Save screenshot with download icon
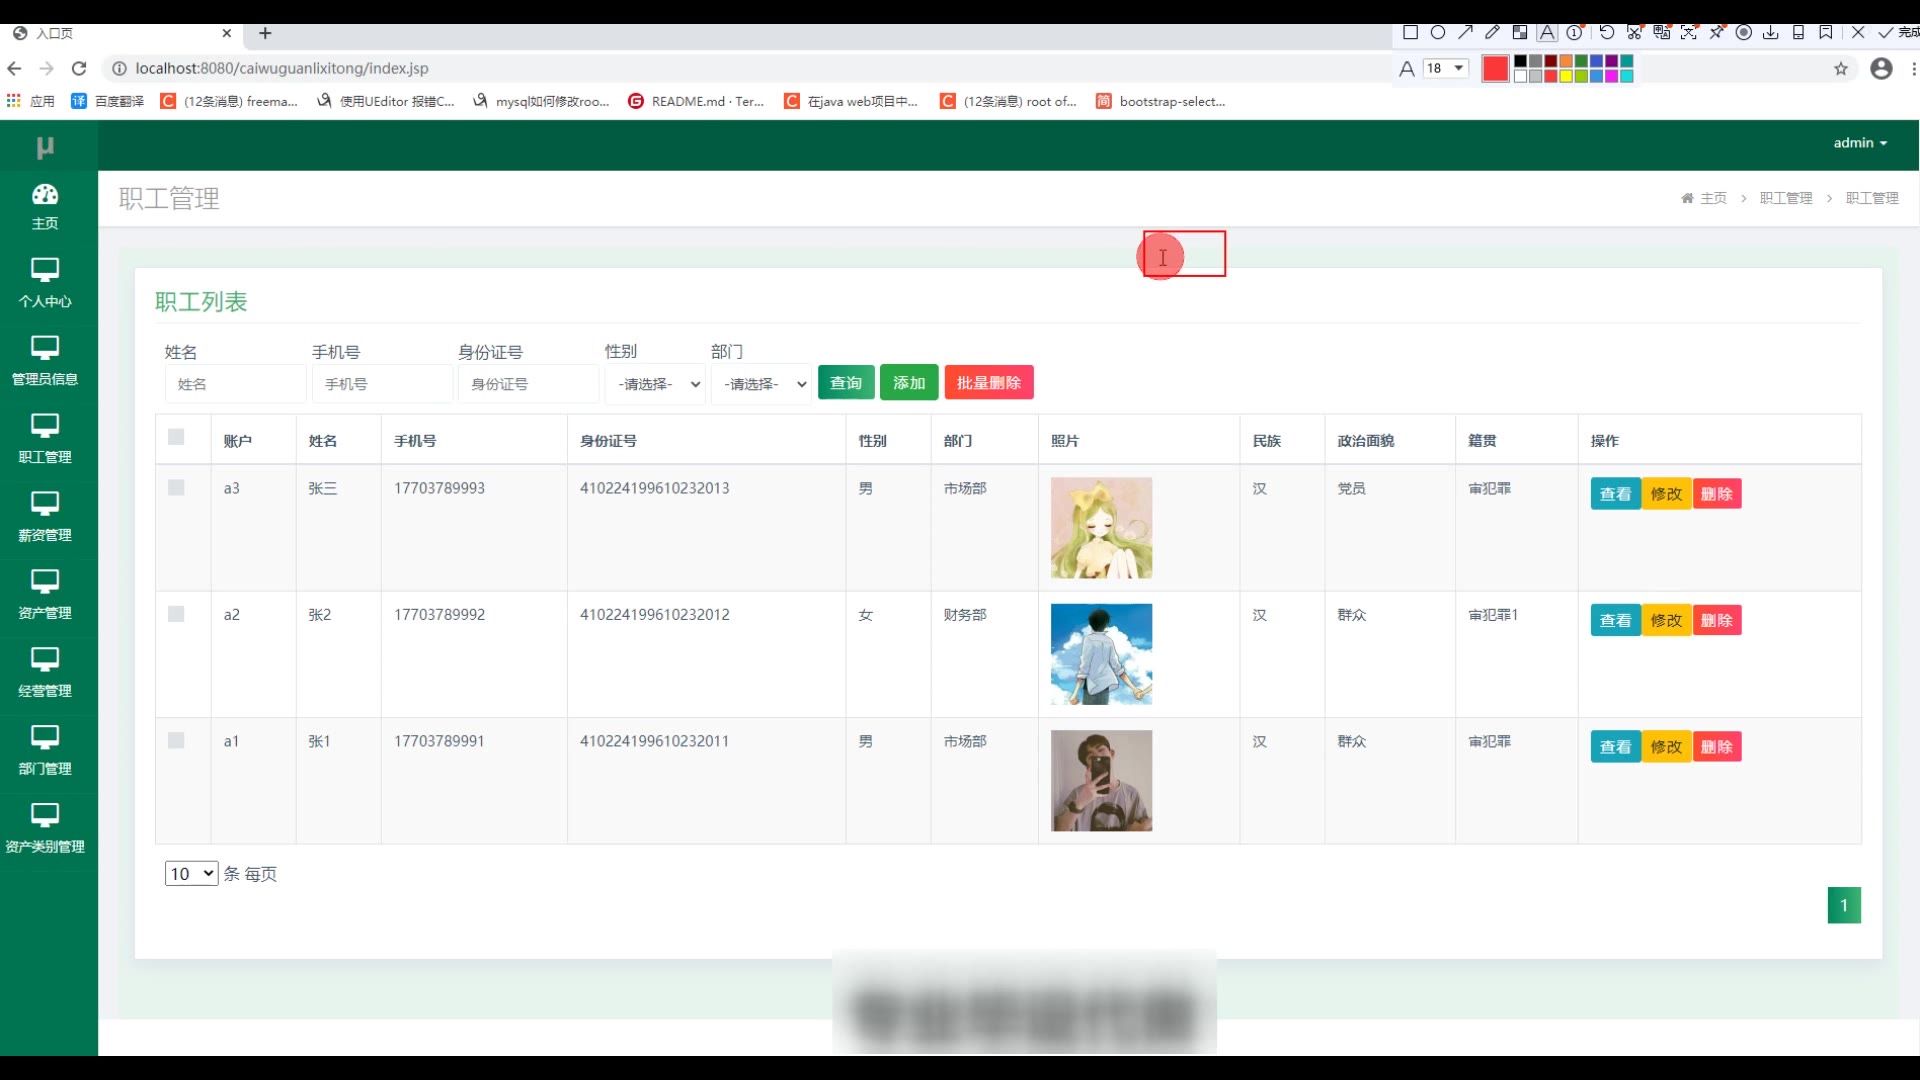1920x1080 pixels. [1771, 32]
